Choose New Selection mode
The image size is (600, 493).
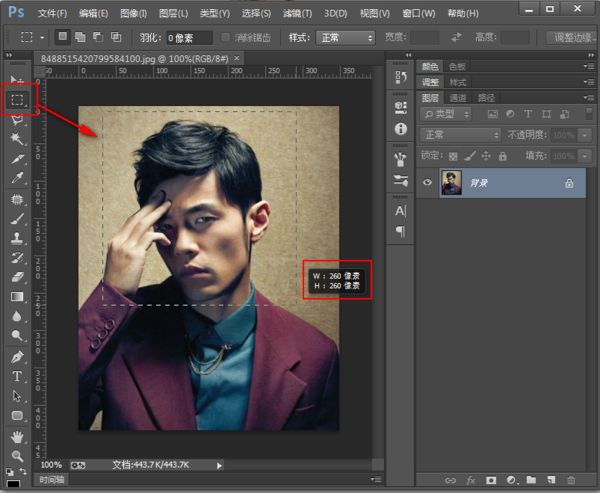62,37
